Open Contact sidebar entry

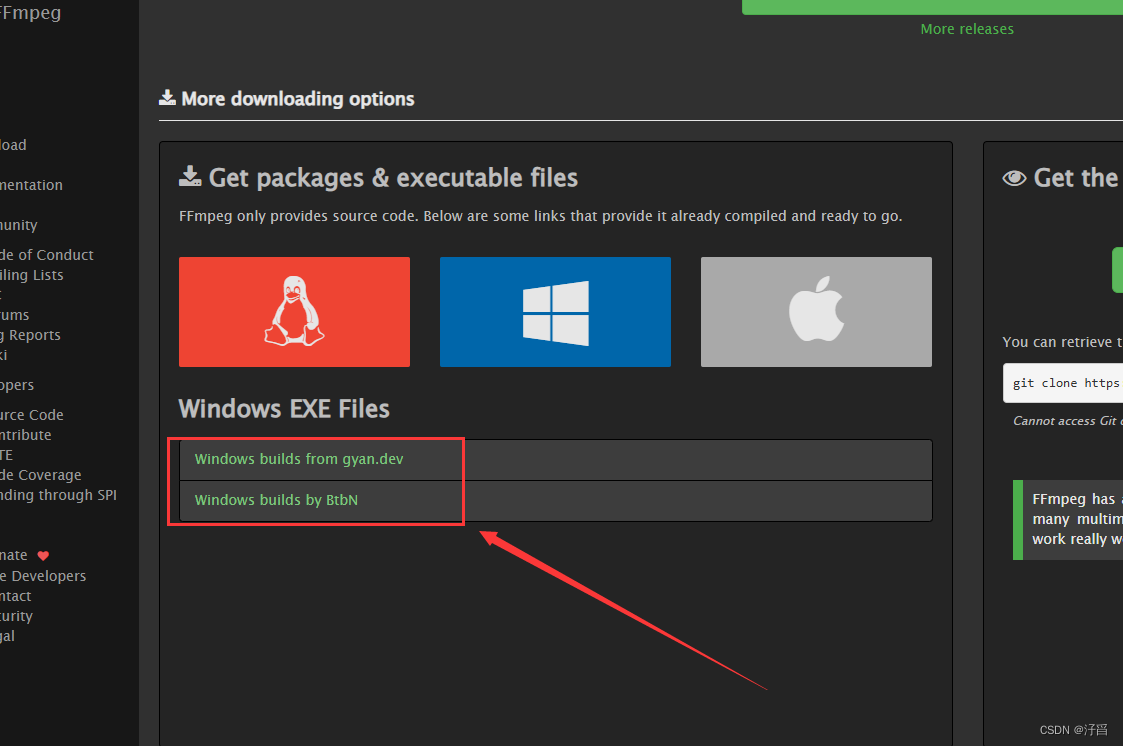coord(16,596)
